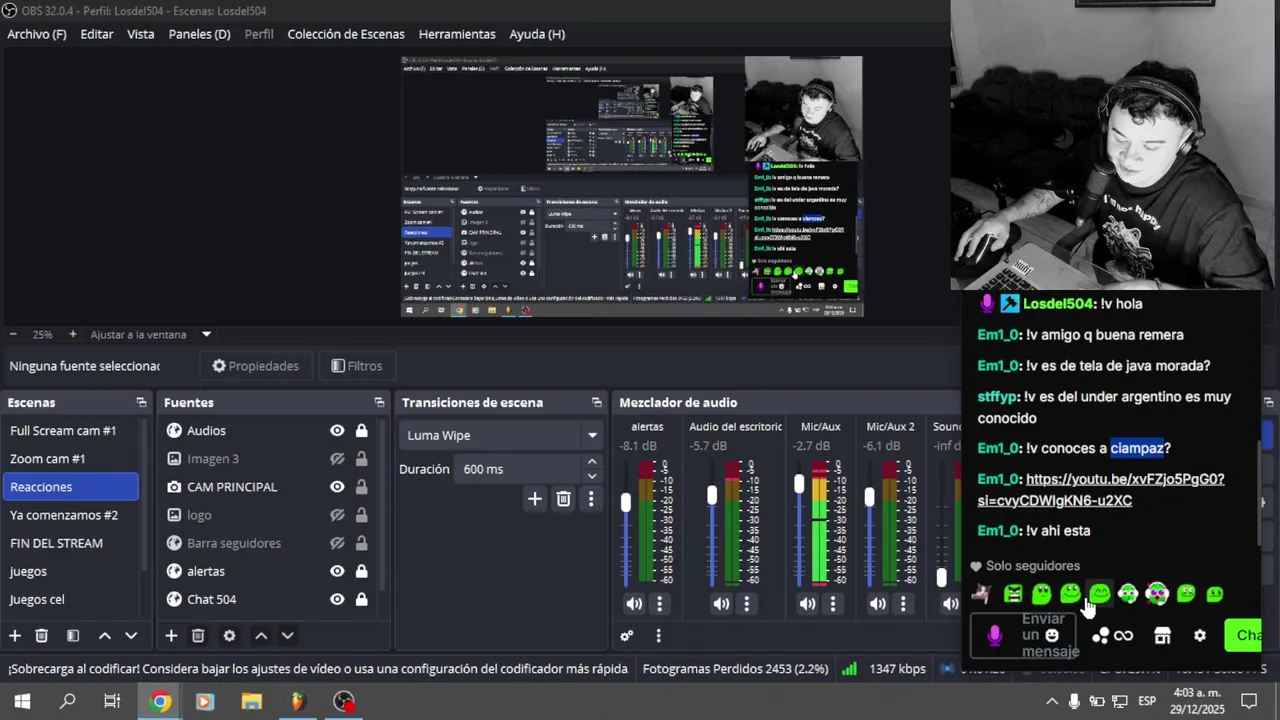This screenshot has width=1280, height=720.
Task: Open the Editar menu
Action: pyautogui.click(x=97, y=34)
